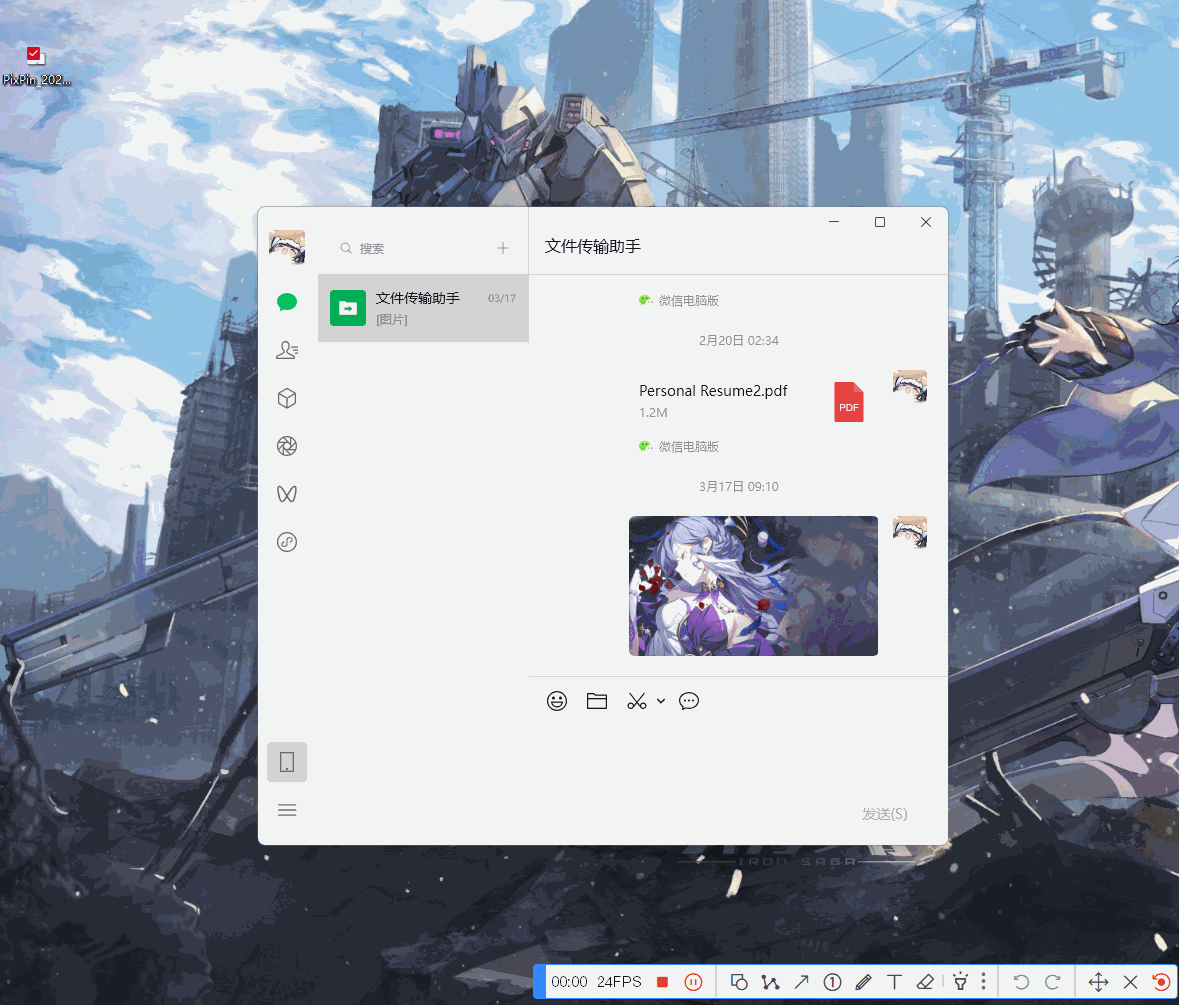
Task: Click the 2月20日 02:34 timestamp
Action: (738, 341)
